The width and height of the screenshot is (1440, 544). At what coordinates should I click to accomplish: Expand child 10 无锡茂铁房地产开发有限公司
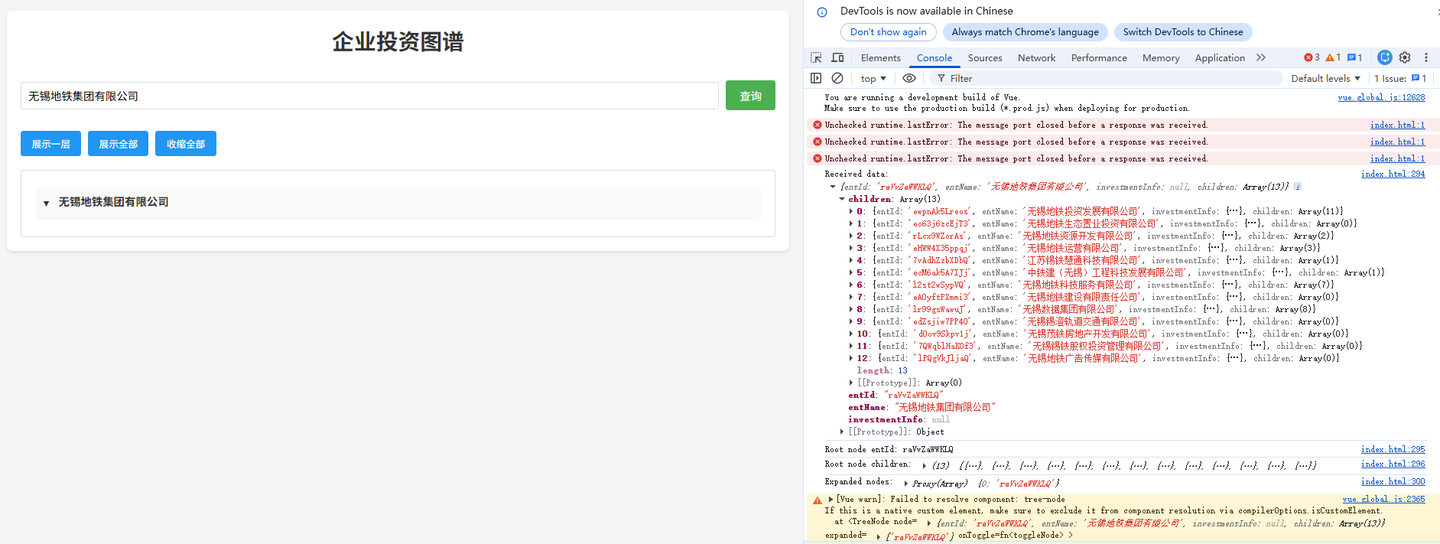click(851, 333)
